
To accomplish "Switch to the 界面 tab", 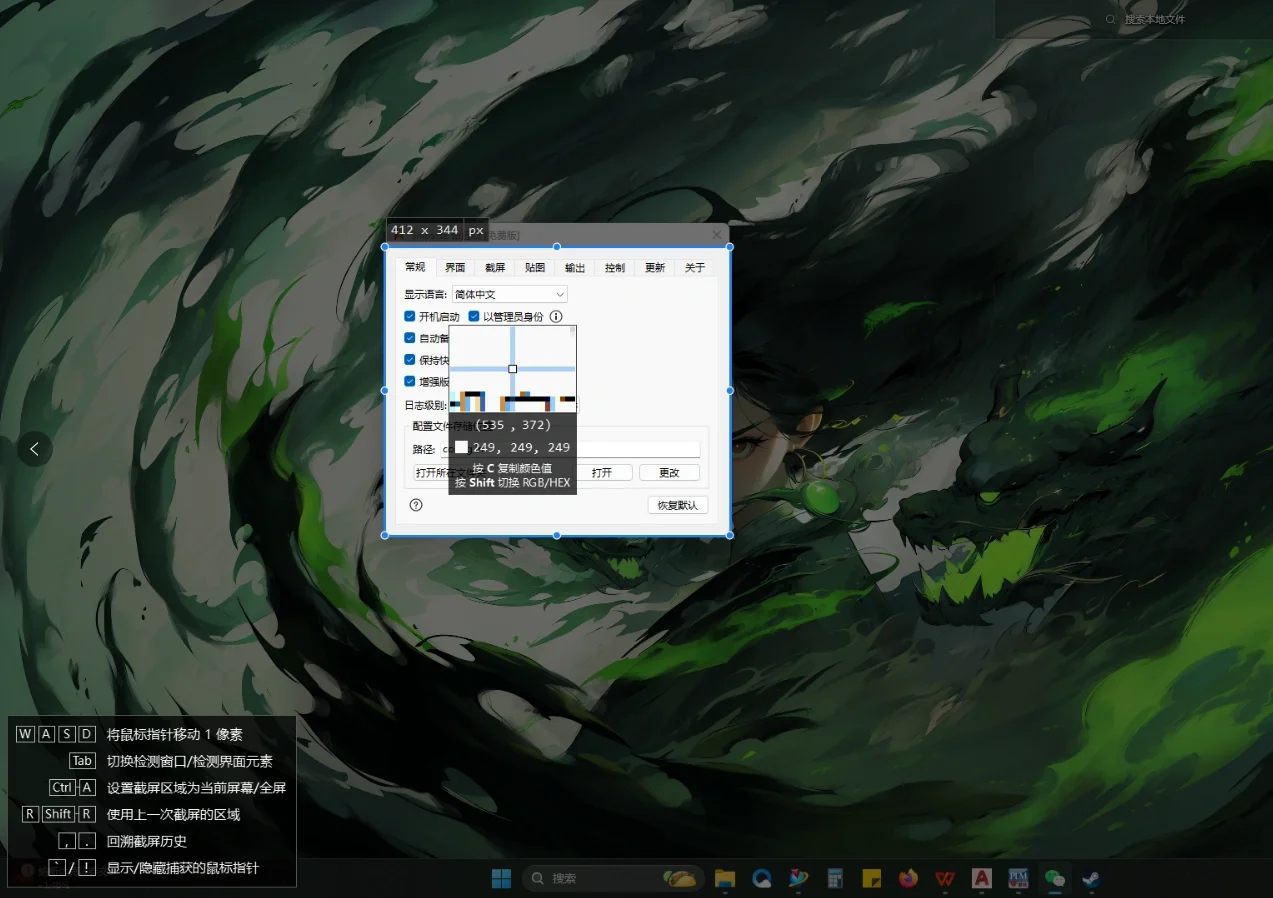I will [455, 267].
